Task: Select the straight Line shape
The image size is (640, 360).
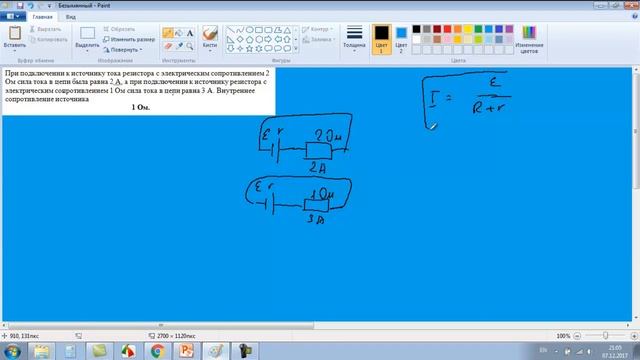Action: coord(231,30)
